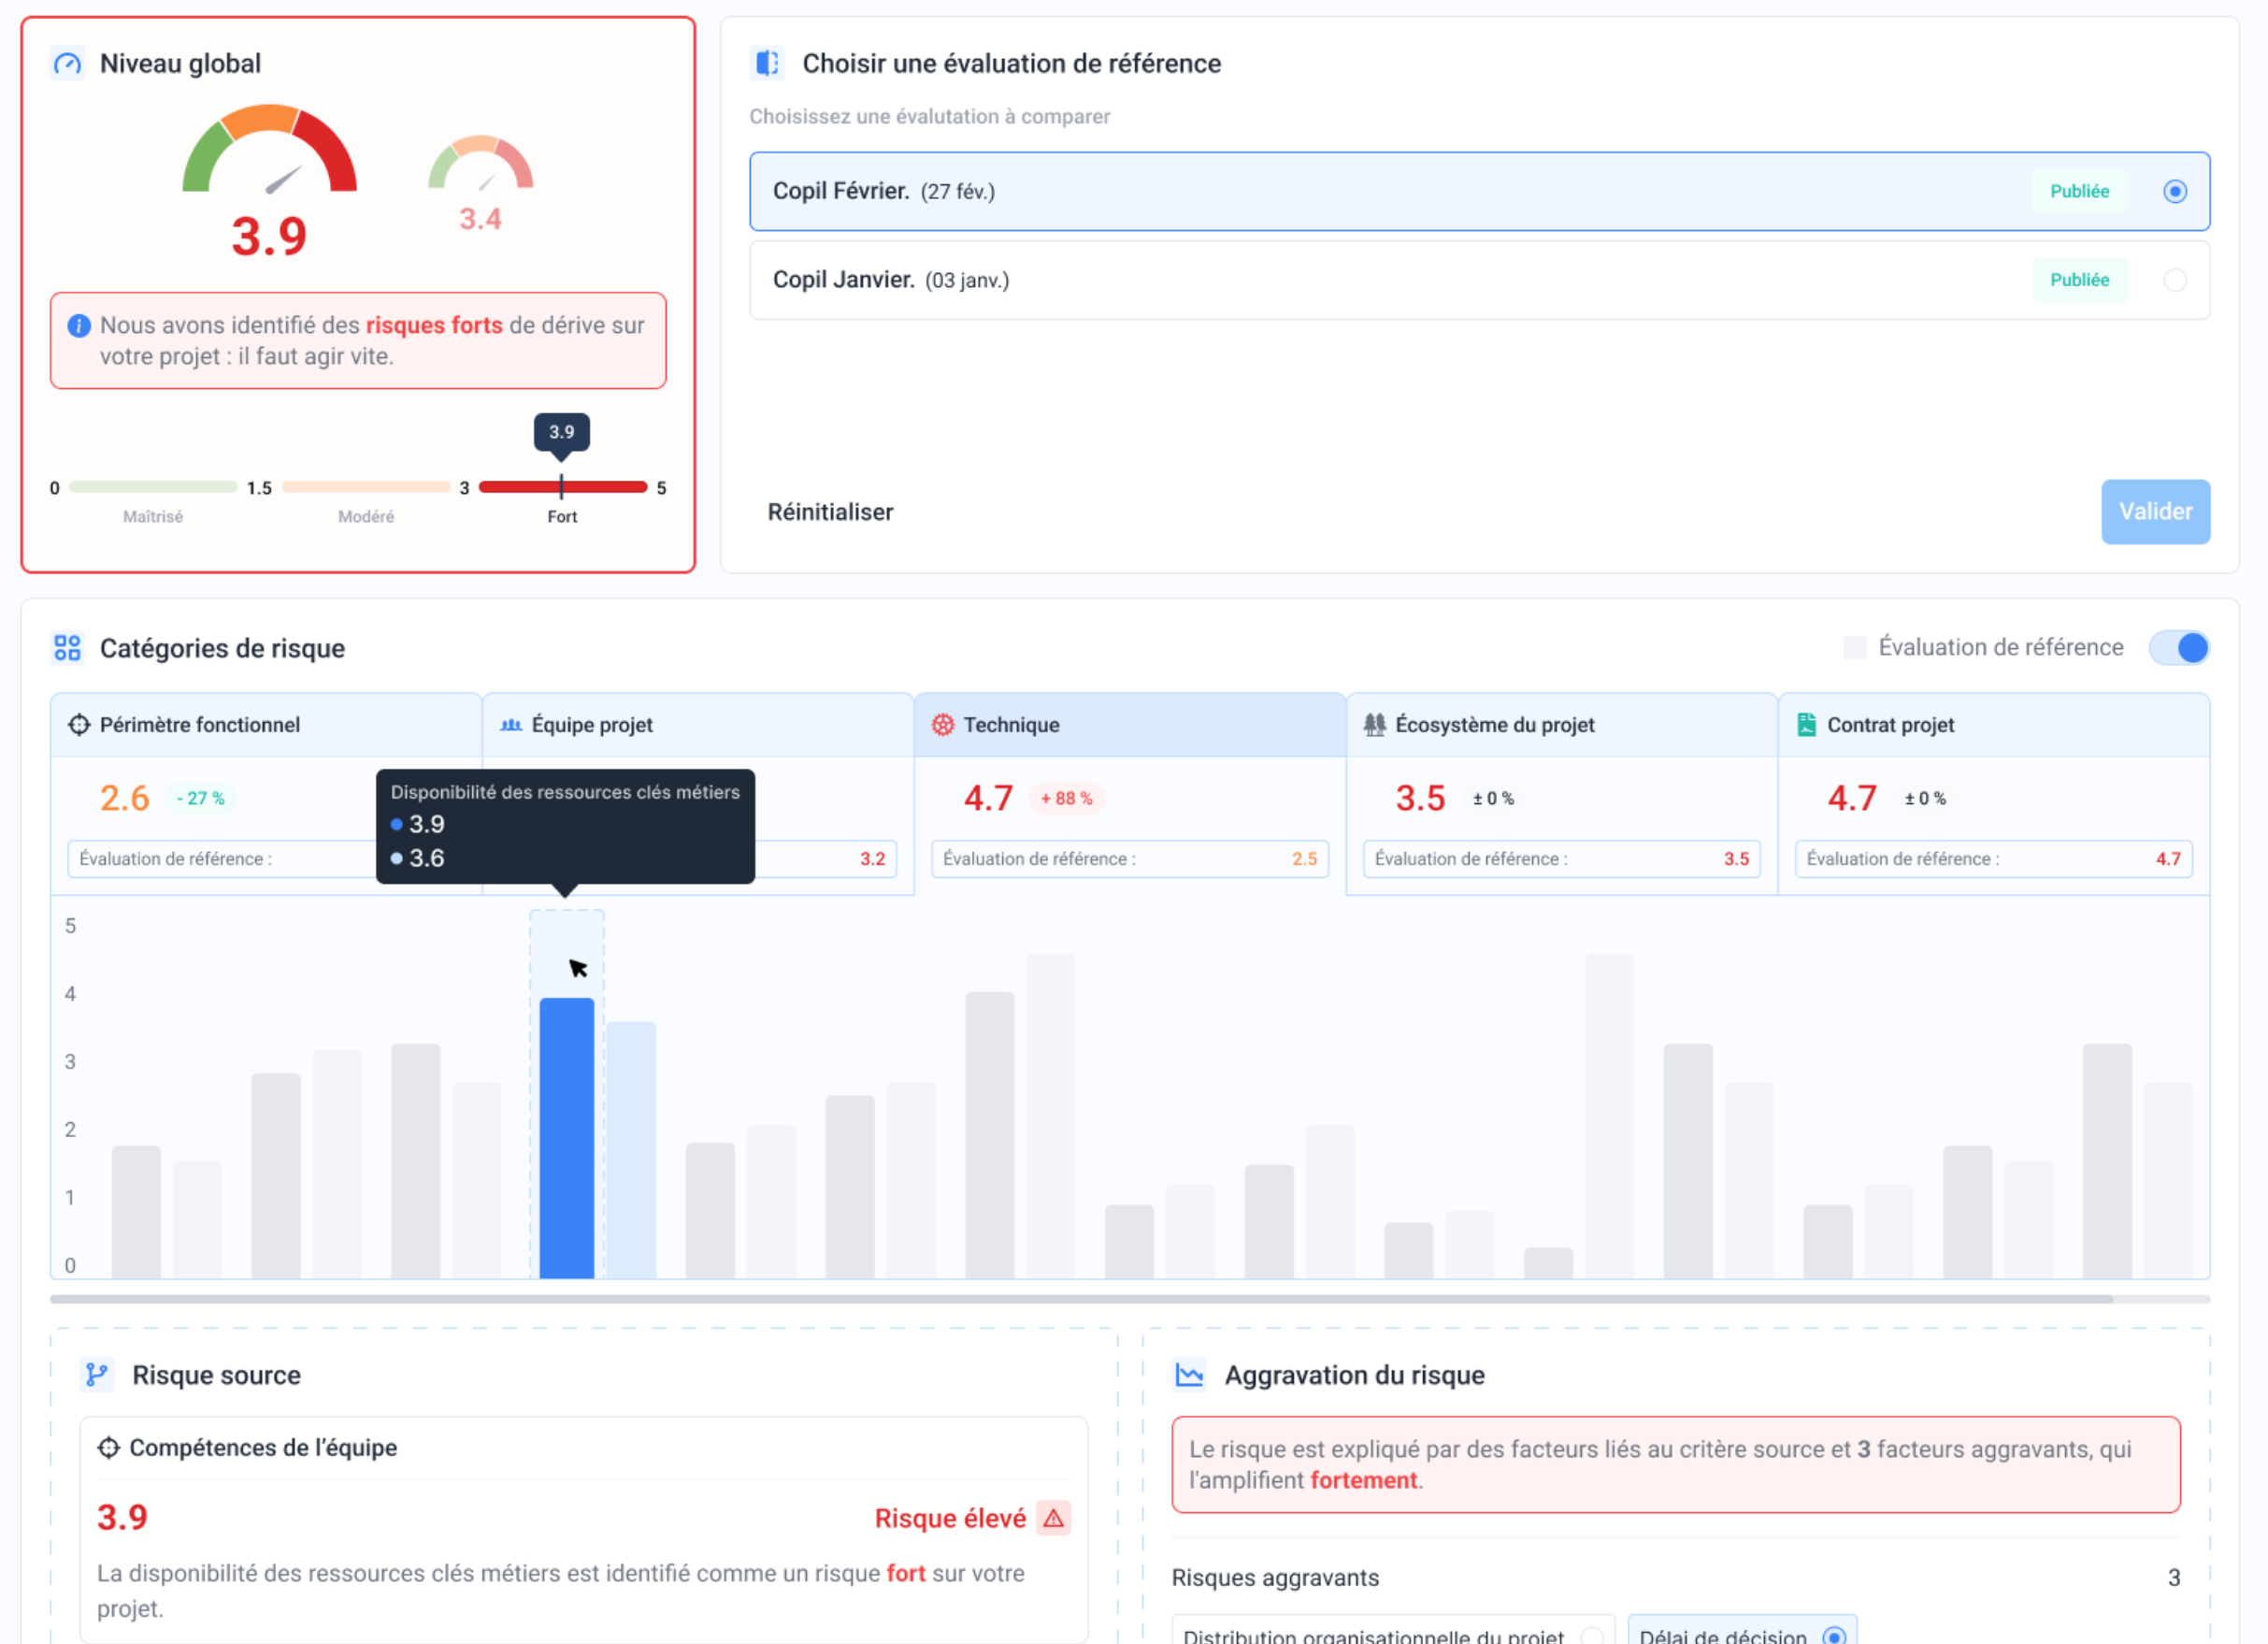Click the Valider button
The image size is (2268, 1644).
(x=2155, y=512)
